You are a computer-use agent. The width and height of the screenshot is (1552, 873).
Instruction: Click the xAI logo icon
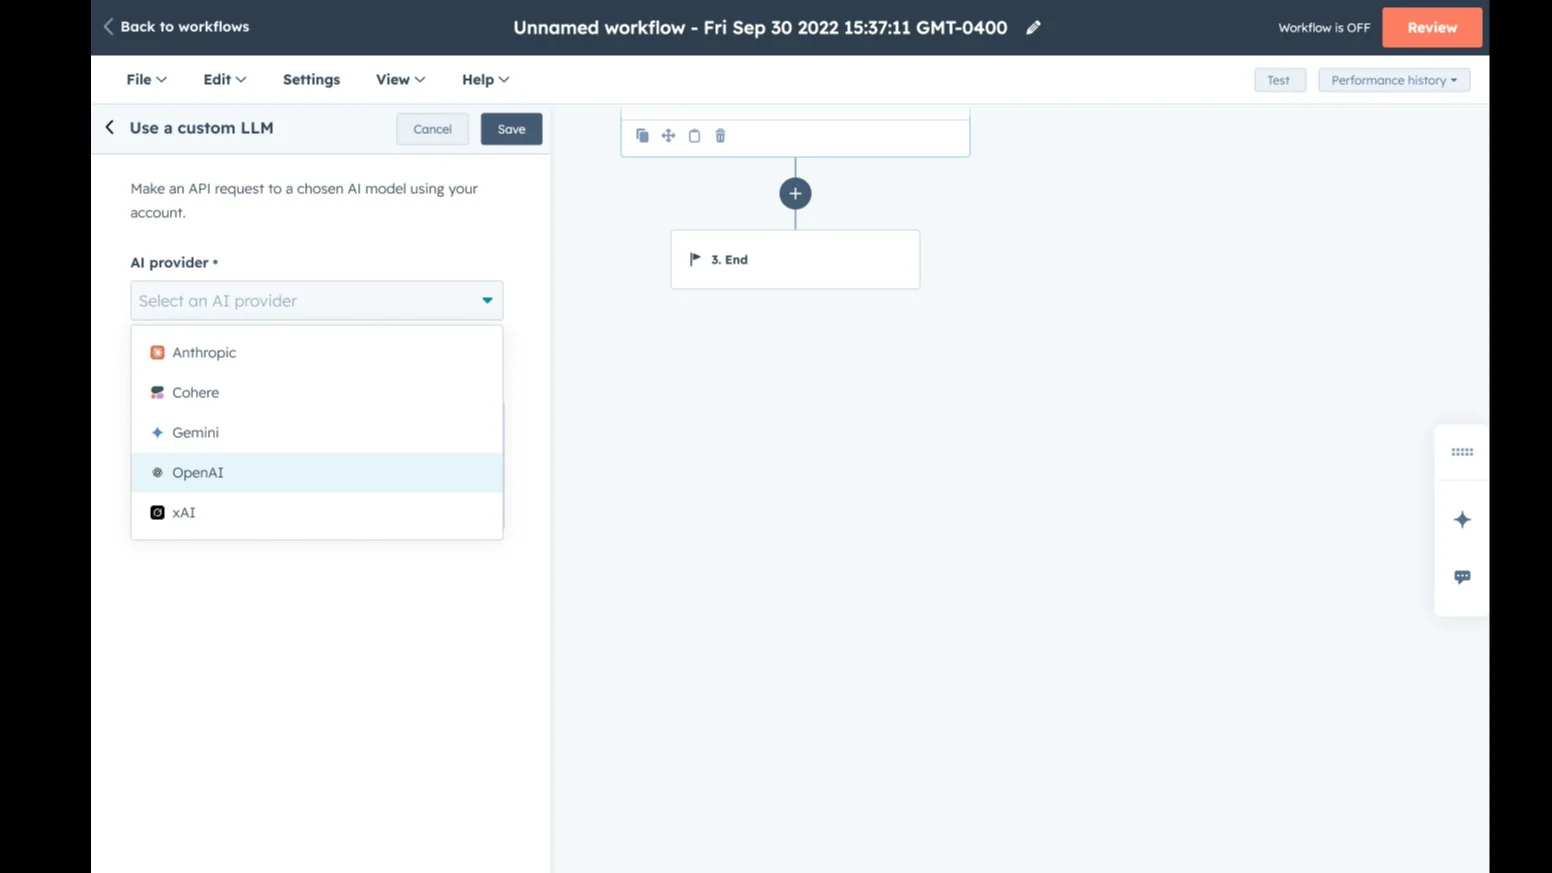[157, 513]
